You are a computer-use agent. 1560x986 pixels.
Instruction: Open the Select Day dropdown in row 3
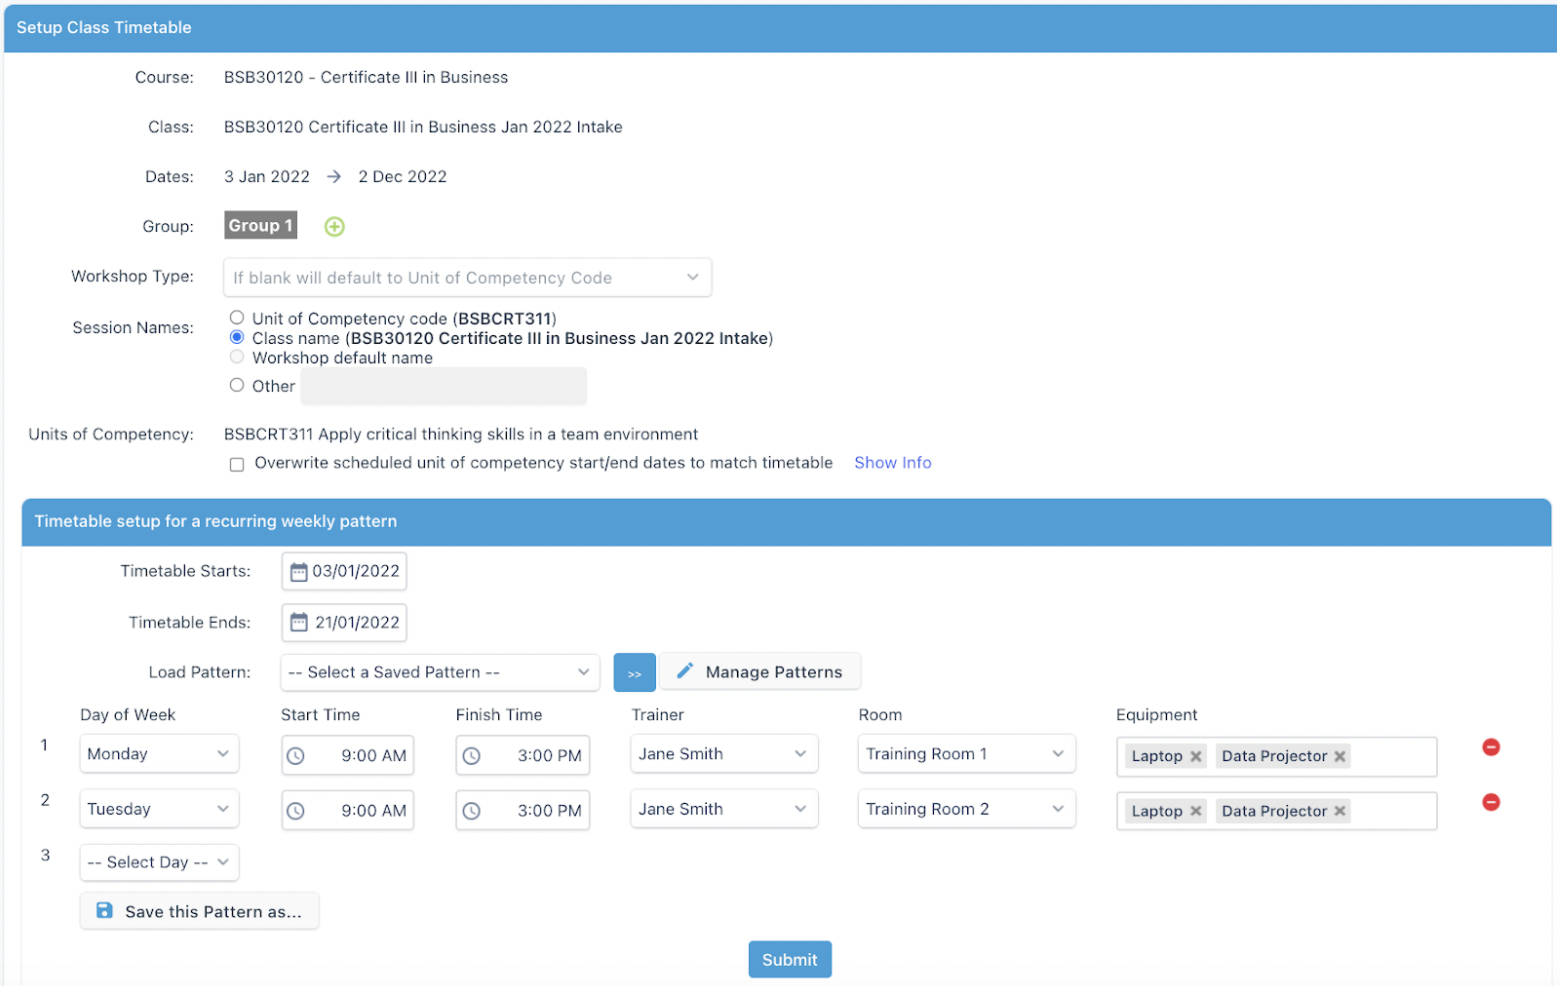[x=159, y=862]
